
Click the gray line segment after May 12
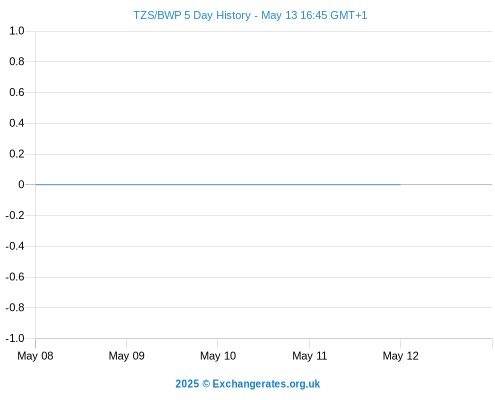[446, 184]
